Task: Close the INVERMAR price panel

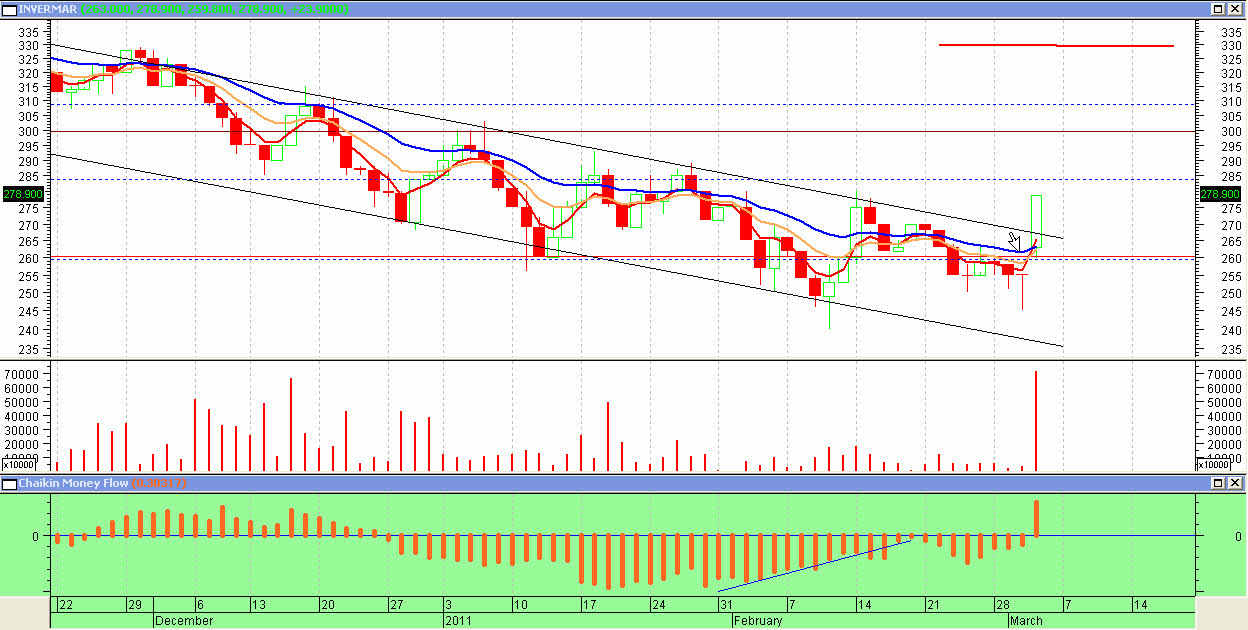Action: click(1236, 9)
